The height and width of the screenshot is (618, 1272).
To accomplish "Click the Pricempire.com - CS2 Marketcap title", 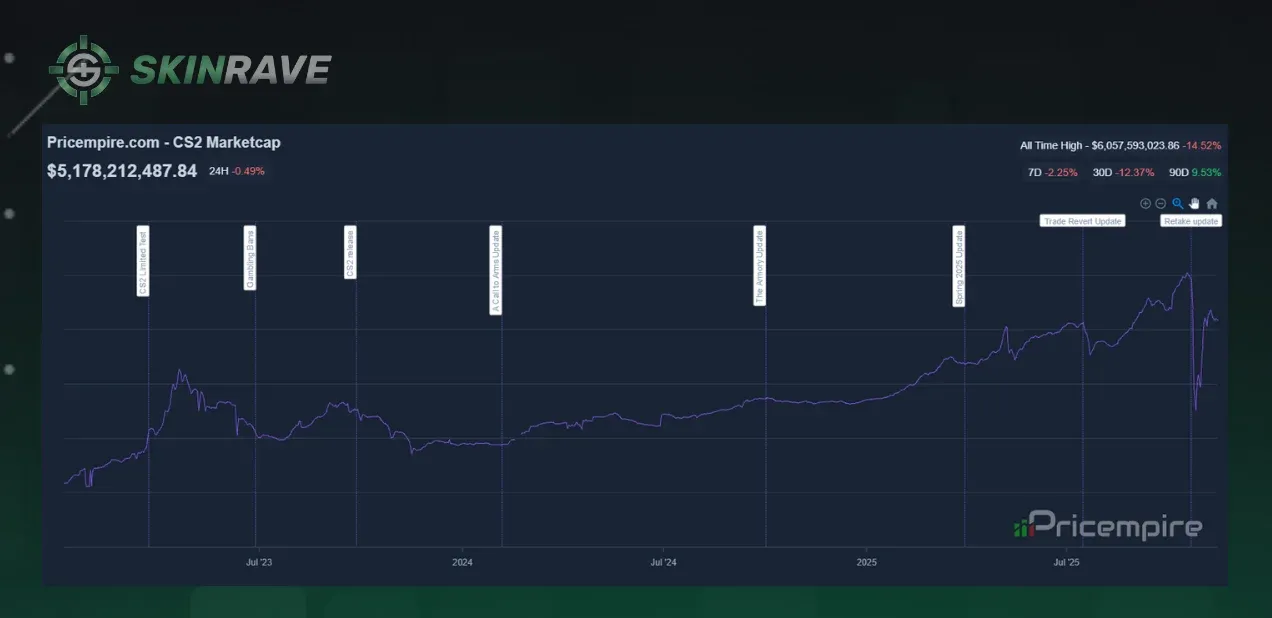I will click(x=164, y=143).
